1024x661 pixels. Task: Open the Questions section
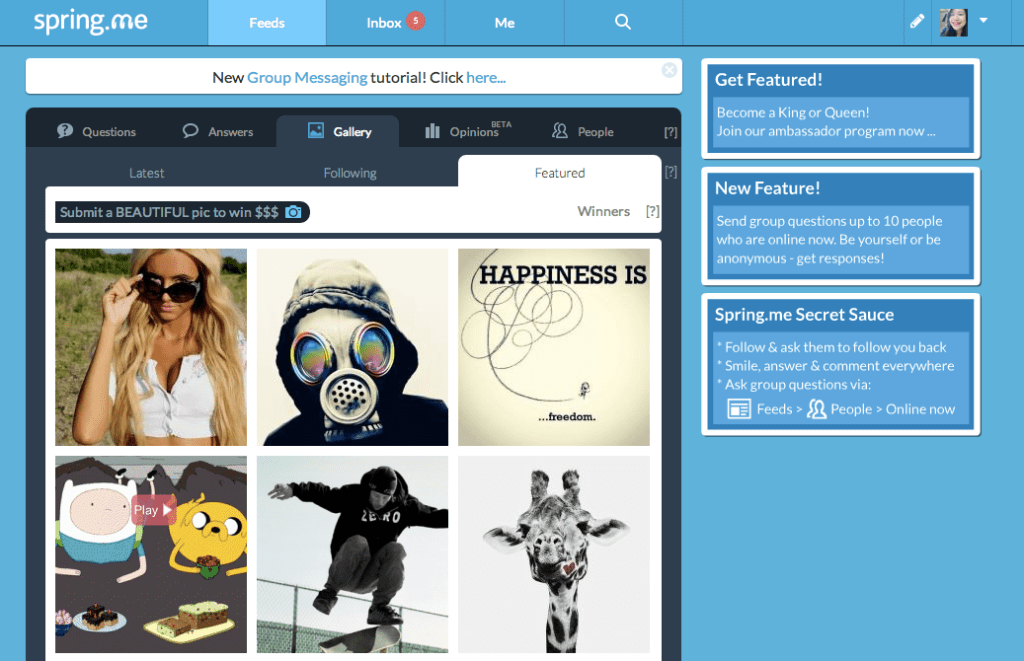pos(97,131)
